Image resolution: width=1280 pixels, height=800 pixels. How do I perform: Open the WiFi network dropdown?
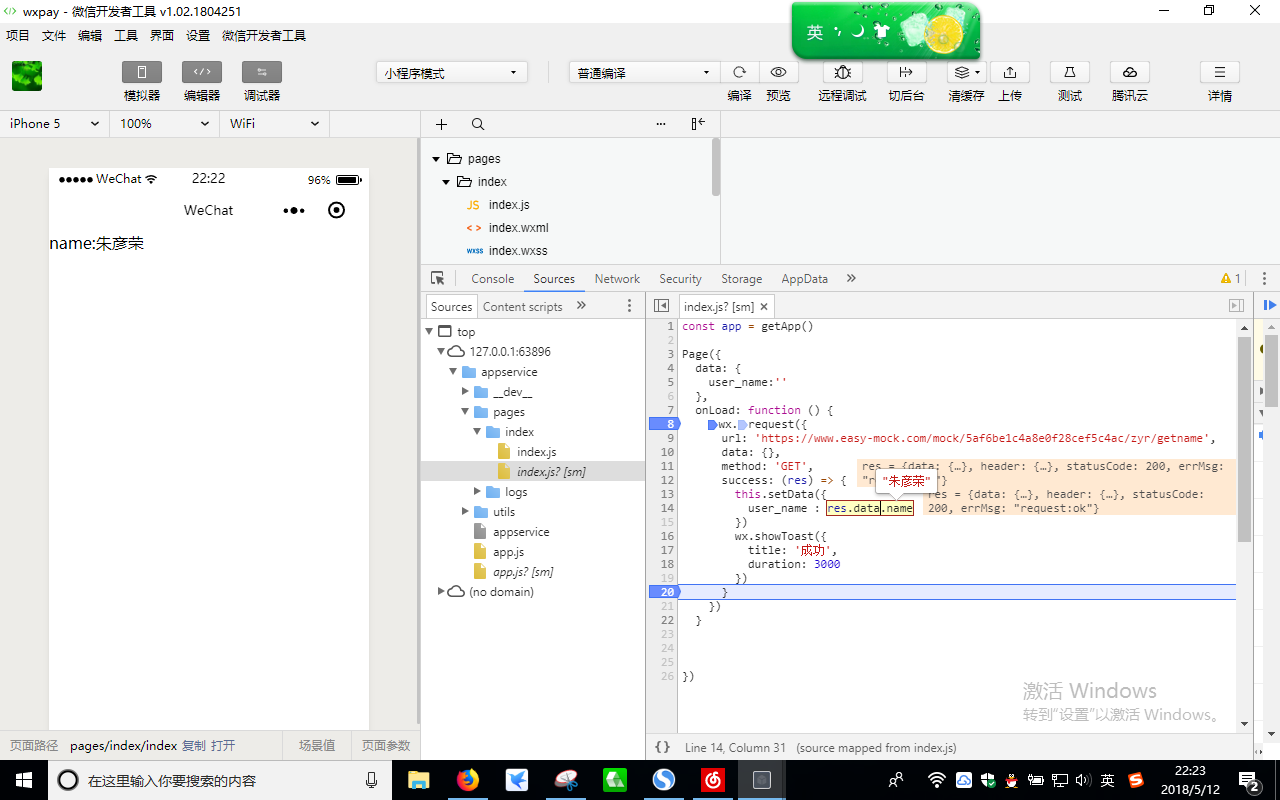[x=274, y=124]
